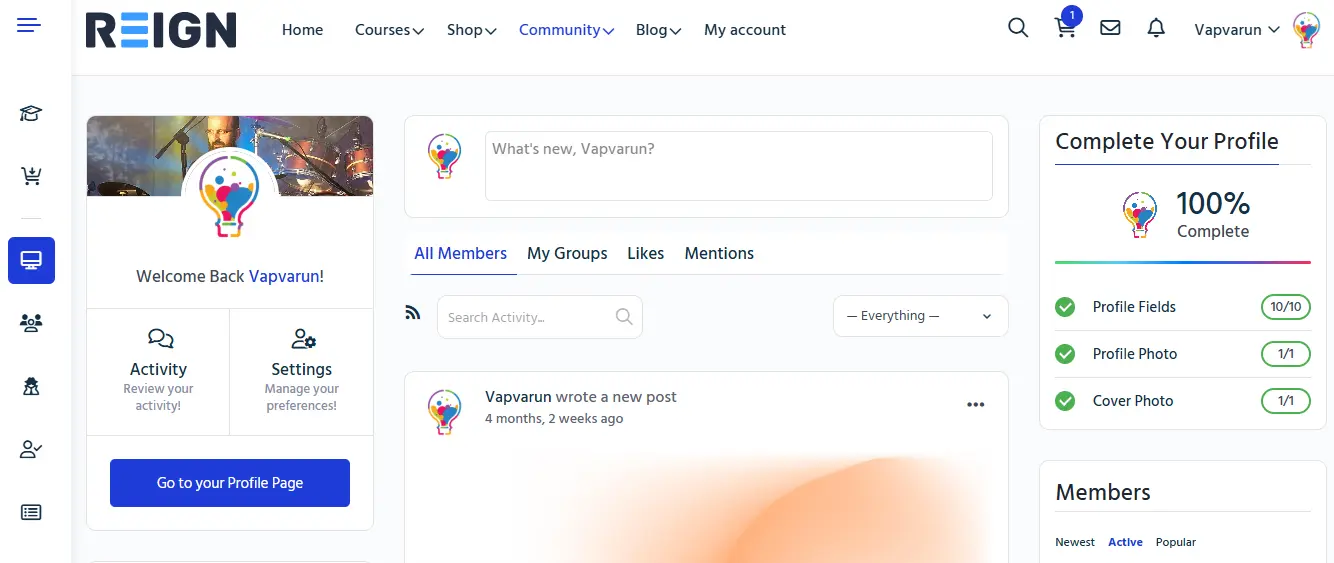
Task: Check the notifications bell icon
Action: click(x=1156, y=29)
